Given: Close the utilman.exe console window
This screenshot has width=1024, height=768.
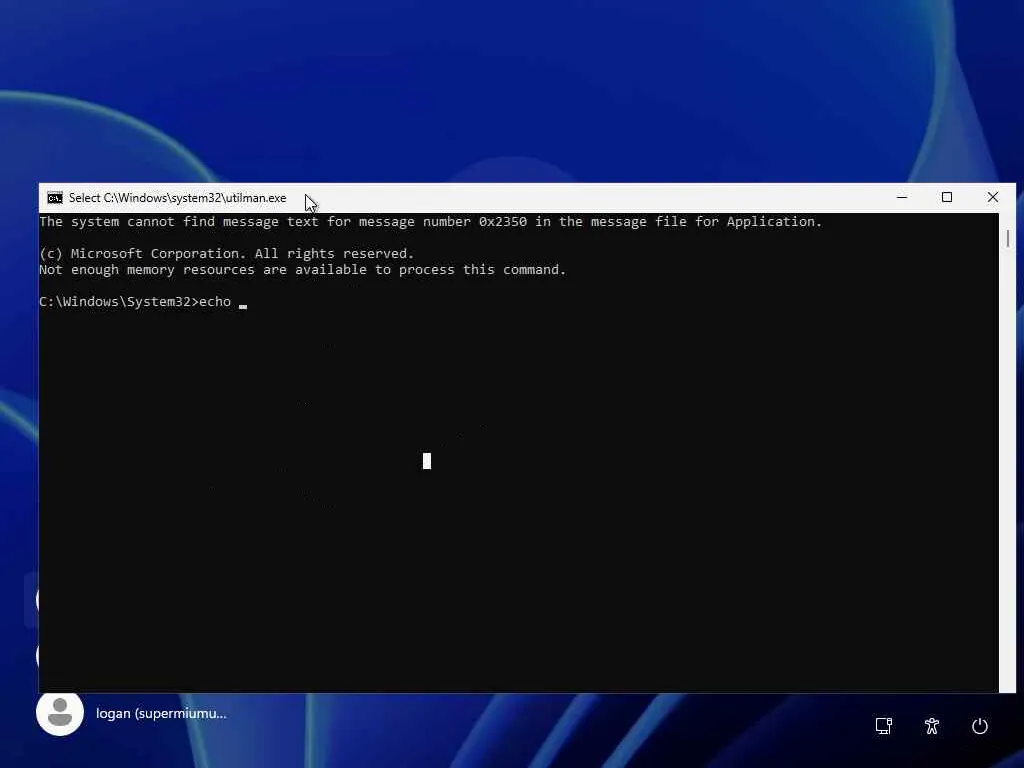Looking at the screenshot, I should (x=993, y=197).
